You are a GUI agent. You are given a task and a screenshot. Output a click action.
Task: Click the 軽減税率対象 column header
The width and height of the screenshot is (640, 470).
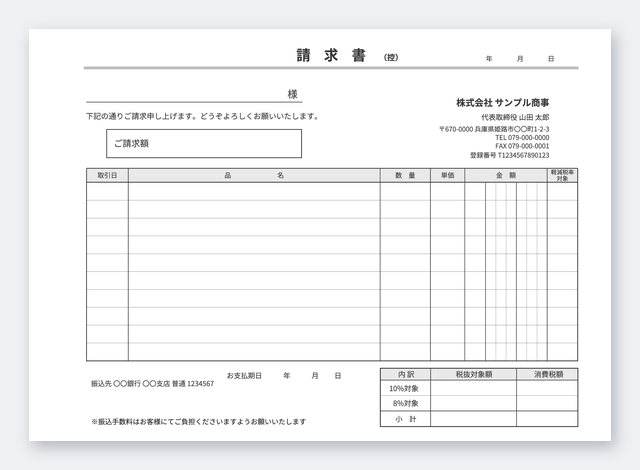[562, 175]
